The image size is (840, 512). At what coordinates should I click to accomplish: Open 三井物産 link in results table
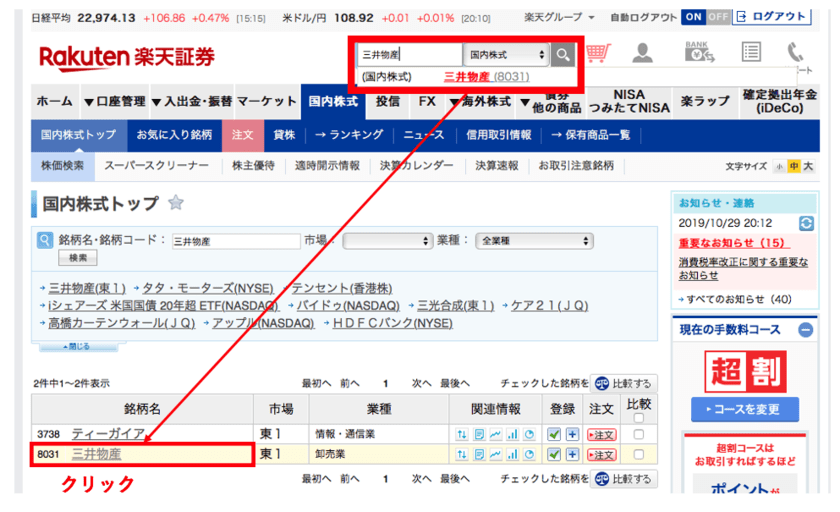click(96, 454)
